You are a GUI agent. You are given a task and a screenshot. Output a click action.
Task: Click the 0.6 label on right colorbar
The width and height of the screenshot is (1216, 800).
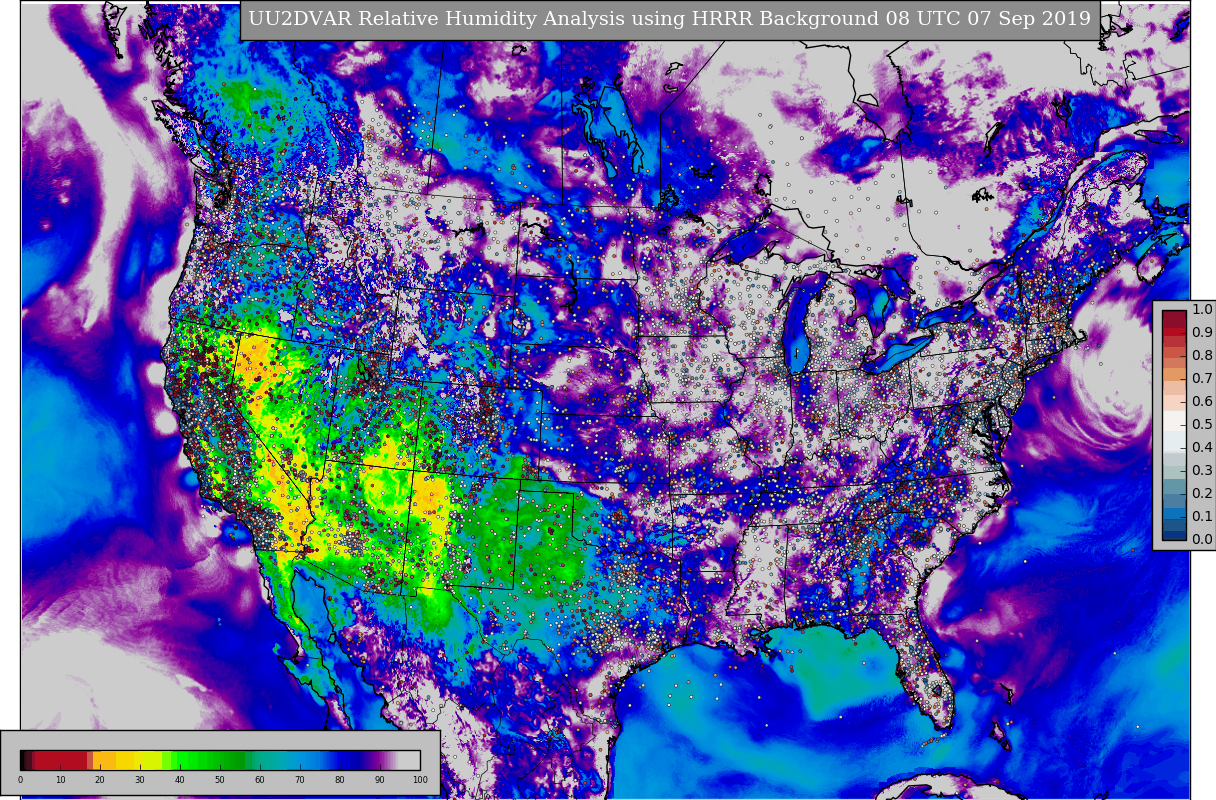[1201, 401]
